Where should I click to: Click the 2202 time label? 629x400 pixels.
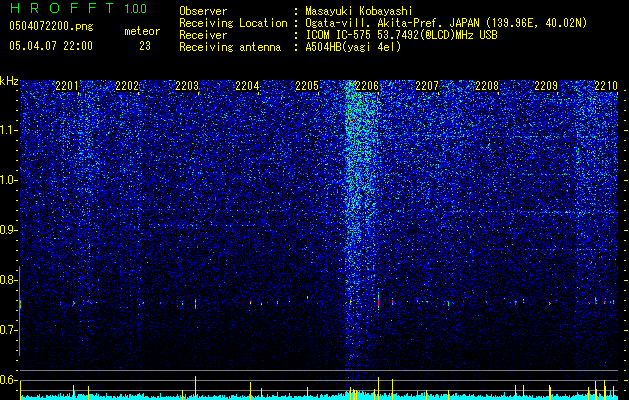pos(127,85)
